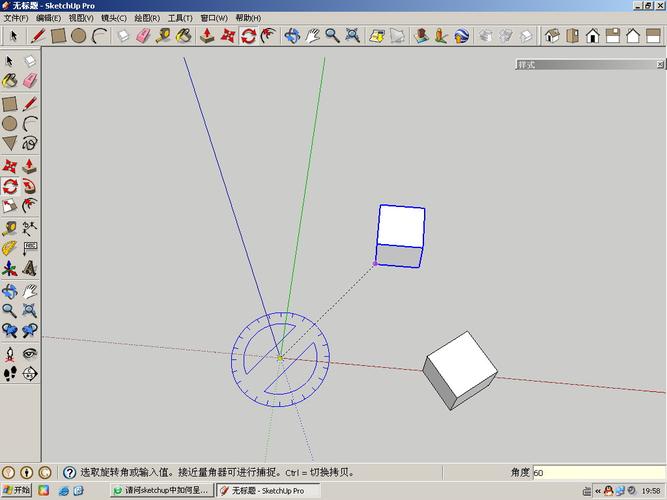Click the Windows 开始 Start button
This screenshot has width=667, height=500.
17,491
